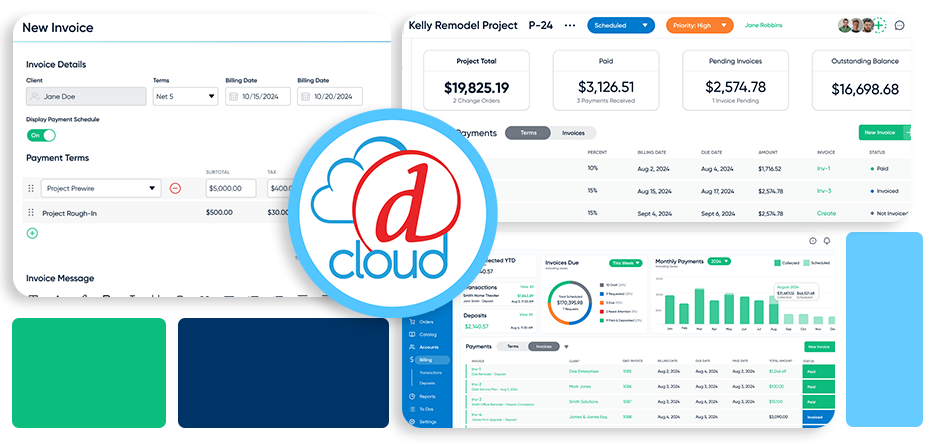Open To Dos via the list icon in the sidebar
Image resolution: width=933 pixels, height=445 pixels.
412,409
